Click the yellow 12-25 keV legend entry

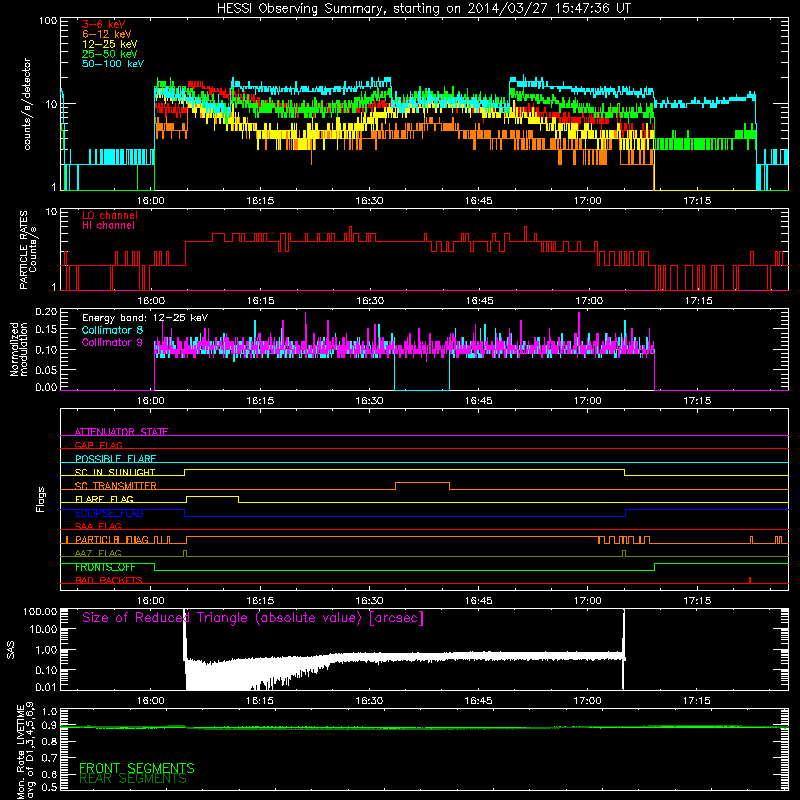click(110, 44)
